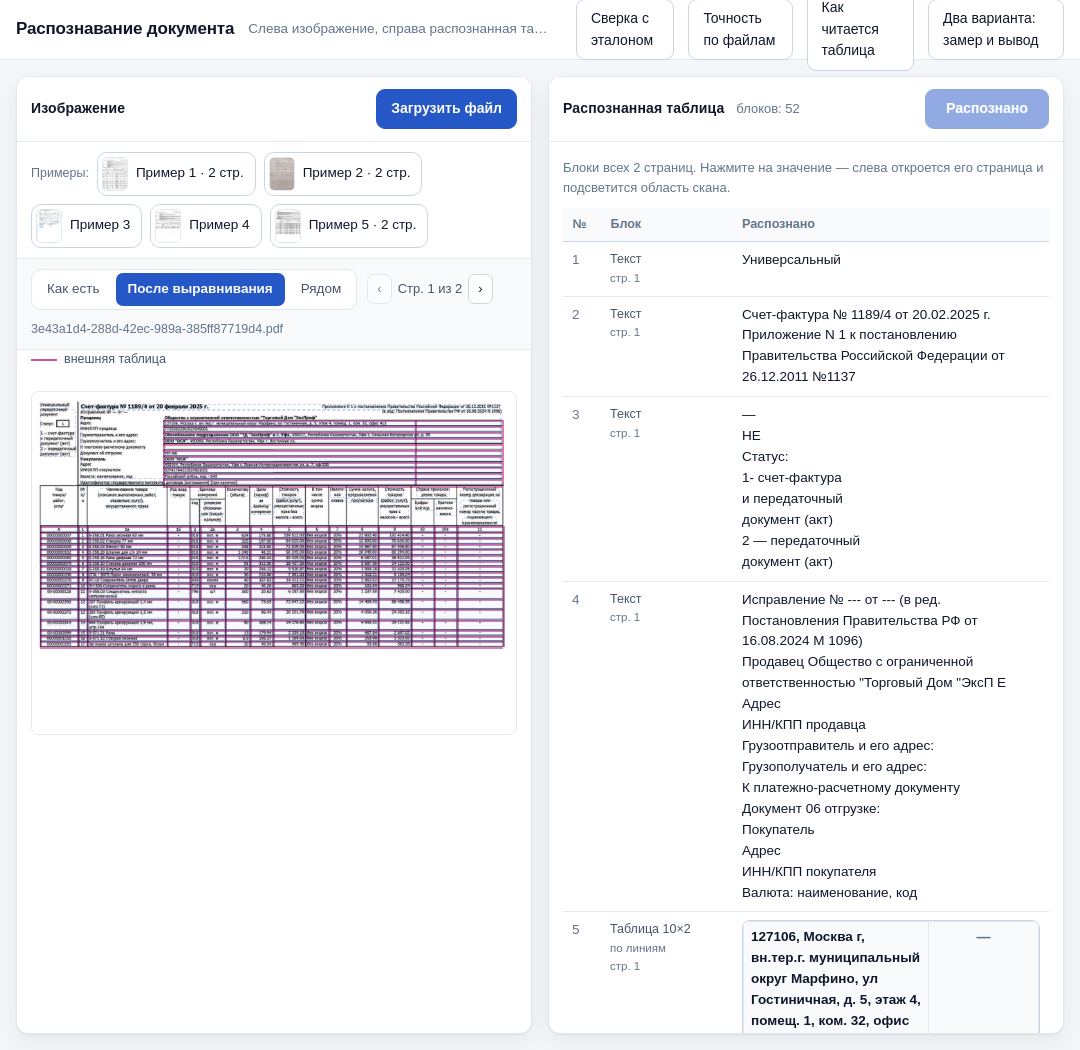Open the 'Сверка с эталоном' tab
1080x1050 pixels.
pyautogui.click(x=624, y=29)
